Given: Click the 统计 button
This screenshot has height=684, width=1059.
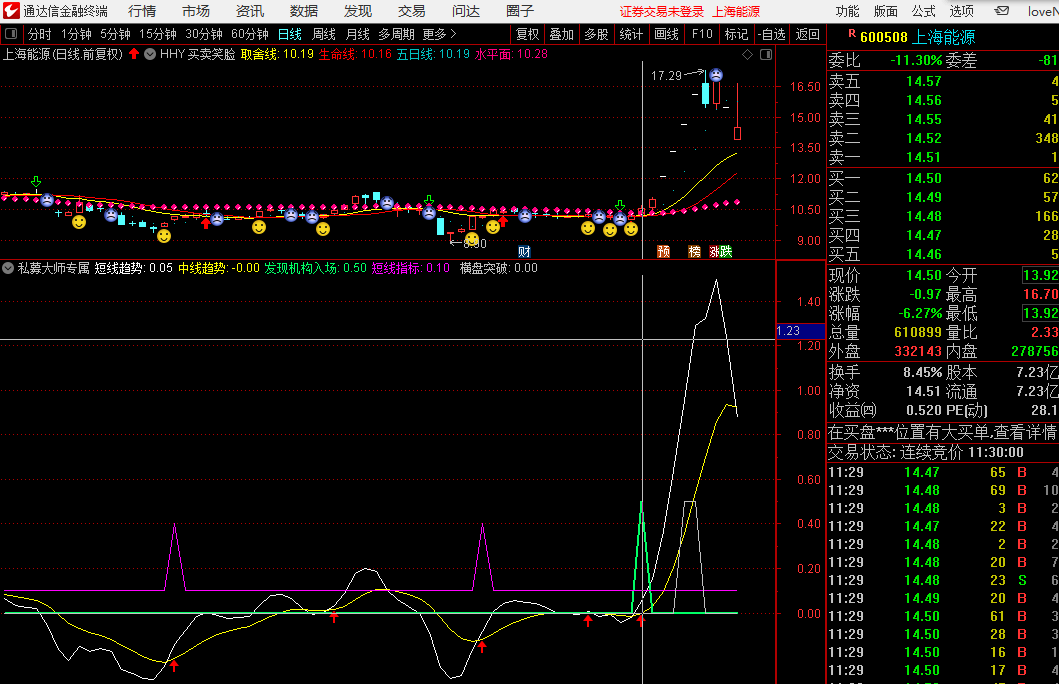Looking at the screenshot, I should coord(631,34).
